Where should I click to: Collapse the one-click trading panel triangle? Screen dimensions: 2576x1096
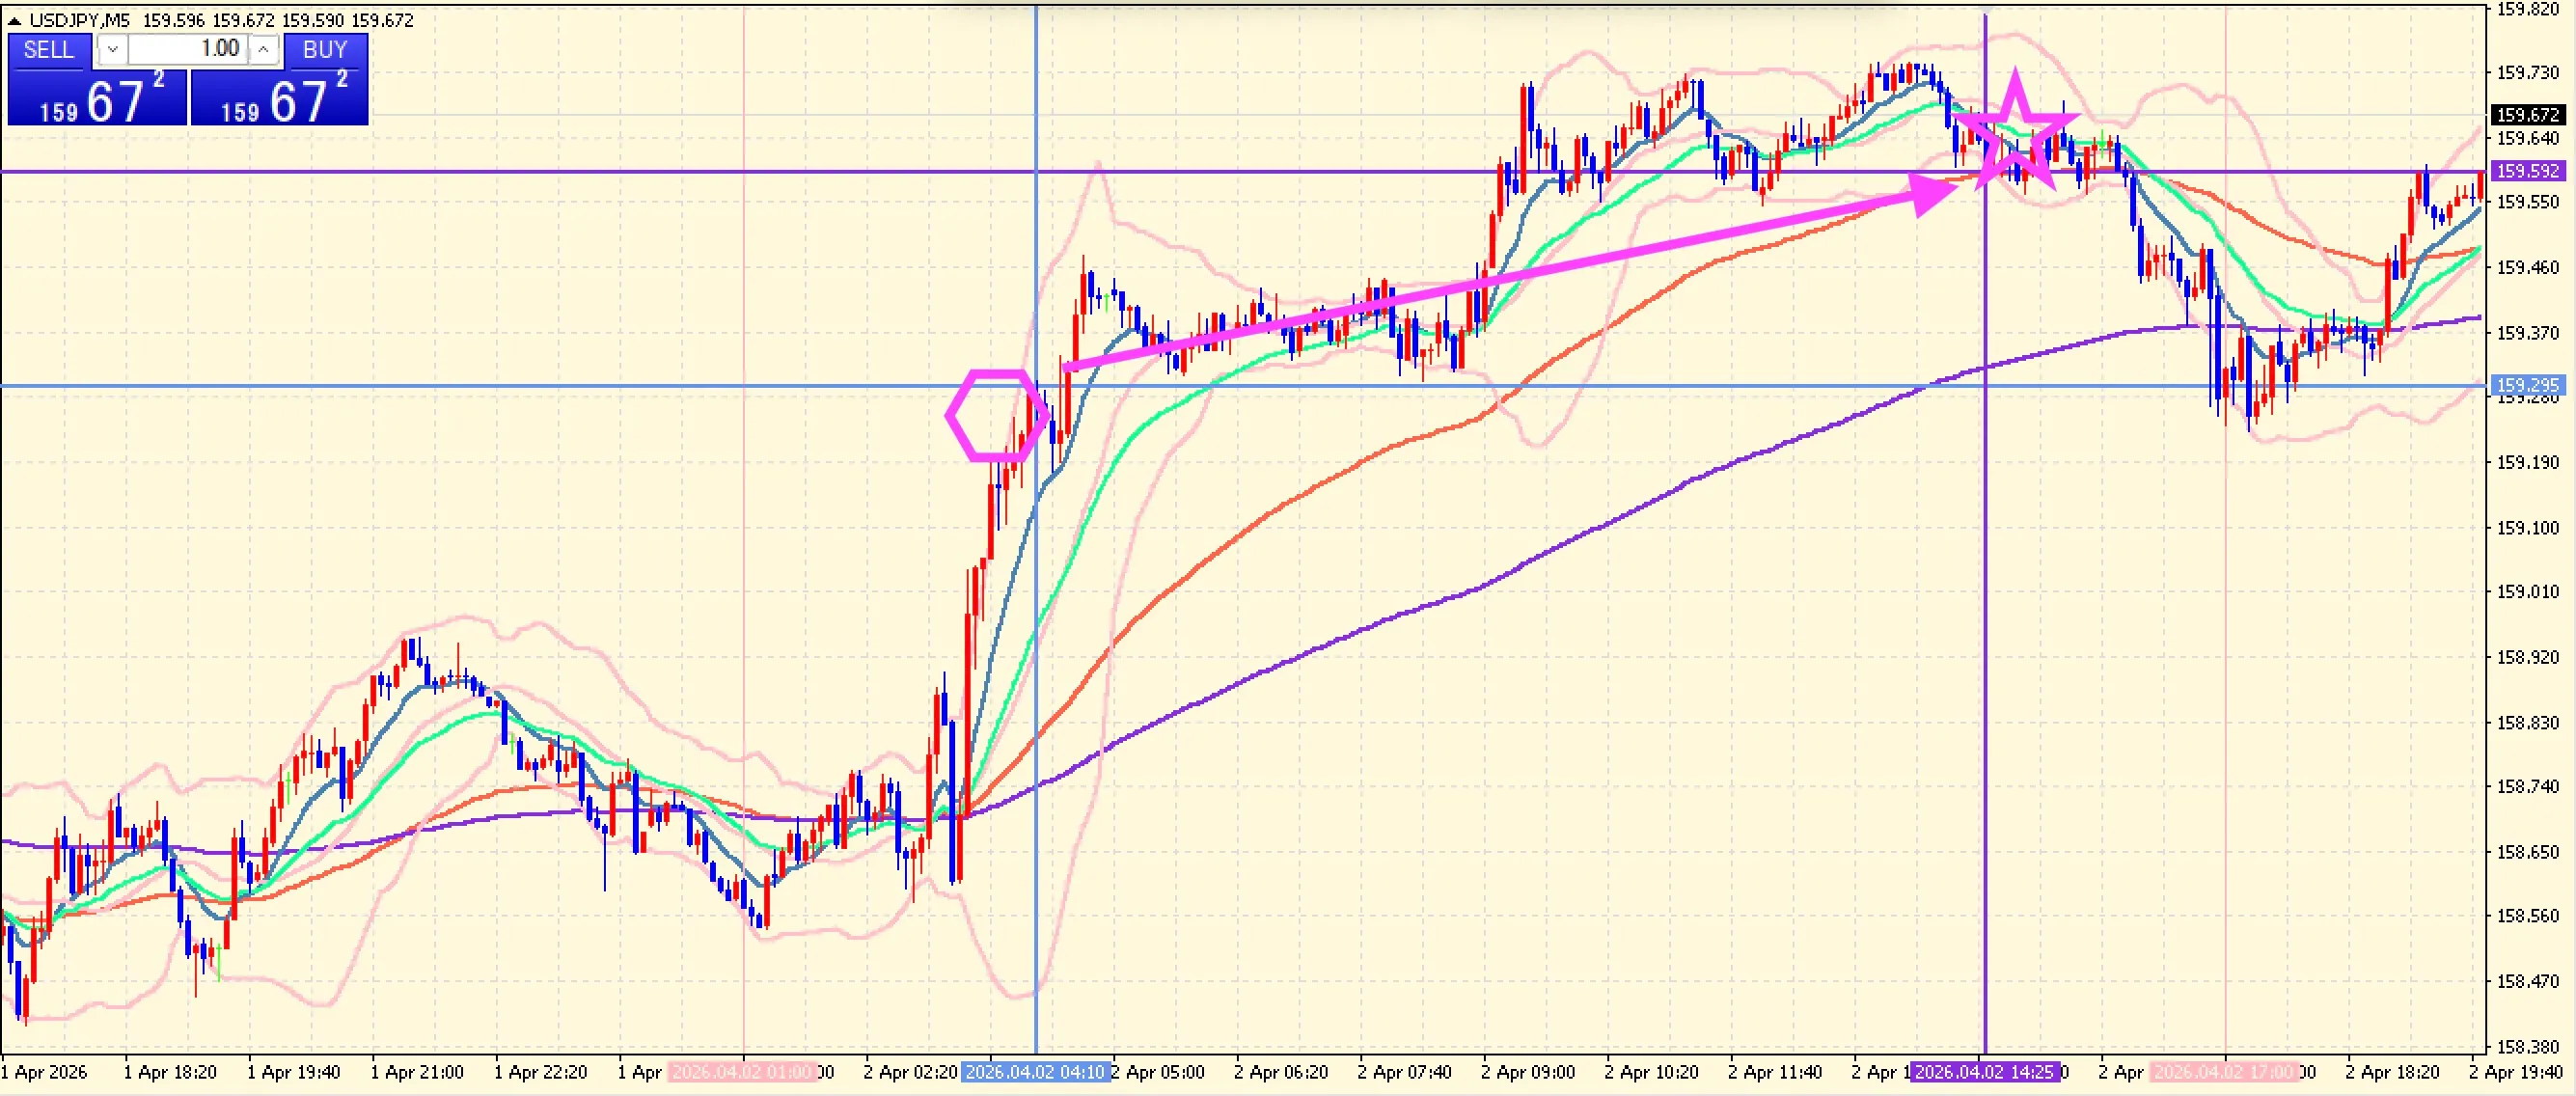pos(14,20)
